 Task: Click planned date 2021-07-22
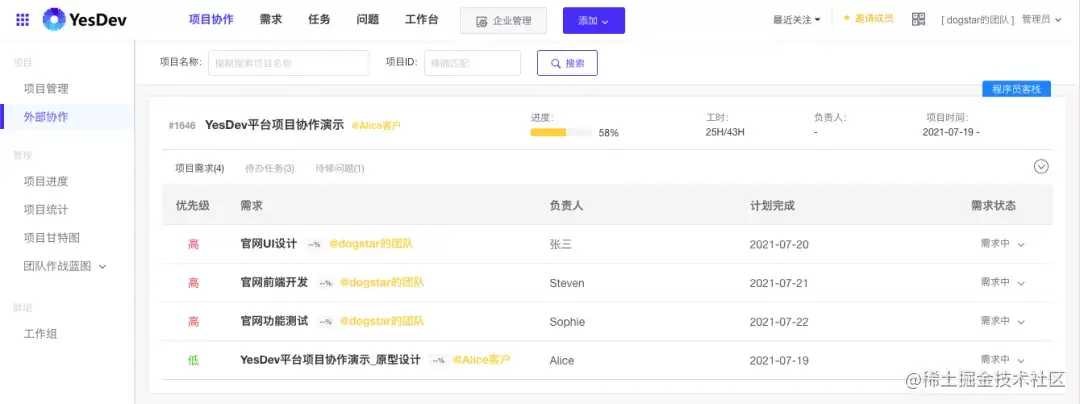(x=779, y=322)
